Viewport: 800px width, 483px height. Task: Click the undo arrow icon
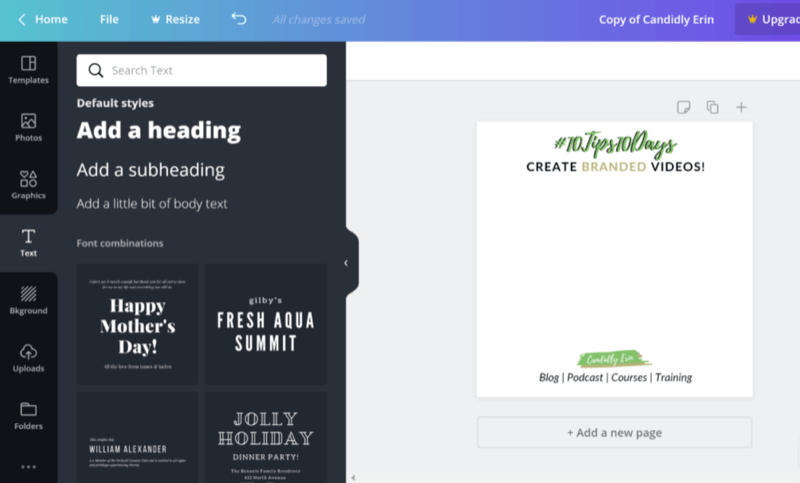pos(239,19)
